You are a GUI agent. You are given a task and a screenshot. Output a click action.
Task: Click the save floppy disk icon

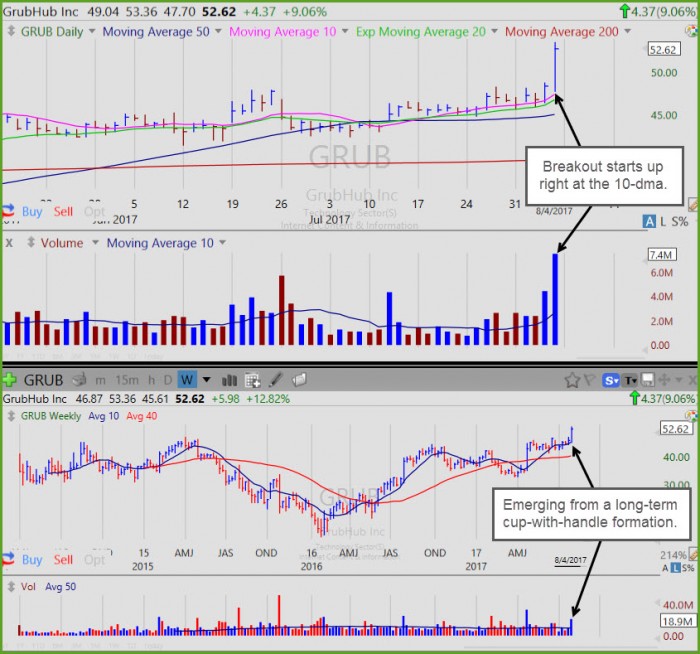(x=647, y=380)
